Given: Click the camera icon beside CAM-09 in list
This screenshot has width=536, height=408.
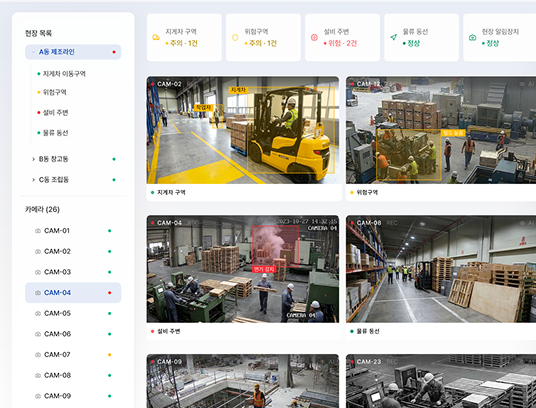Looking at the screenshot, I should pyautogui.click(x=38, y=396).
